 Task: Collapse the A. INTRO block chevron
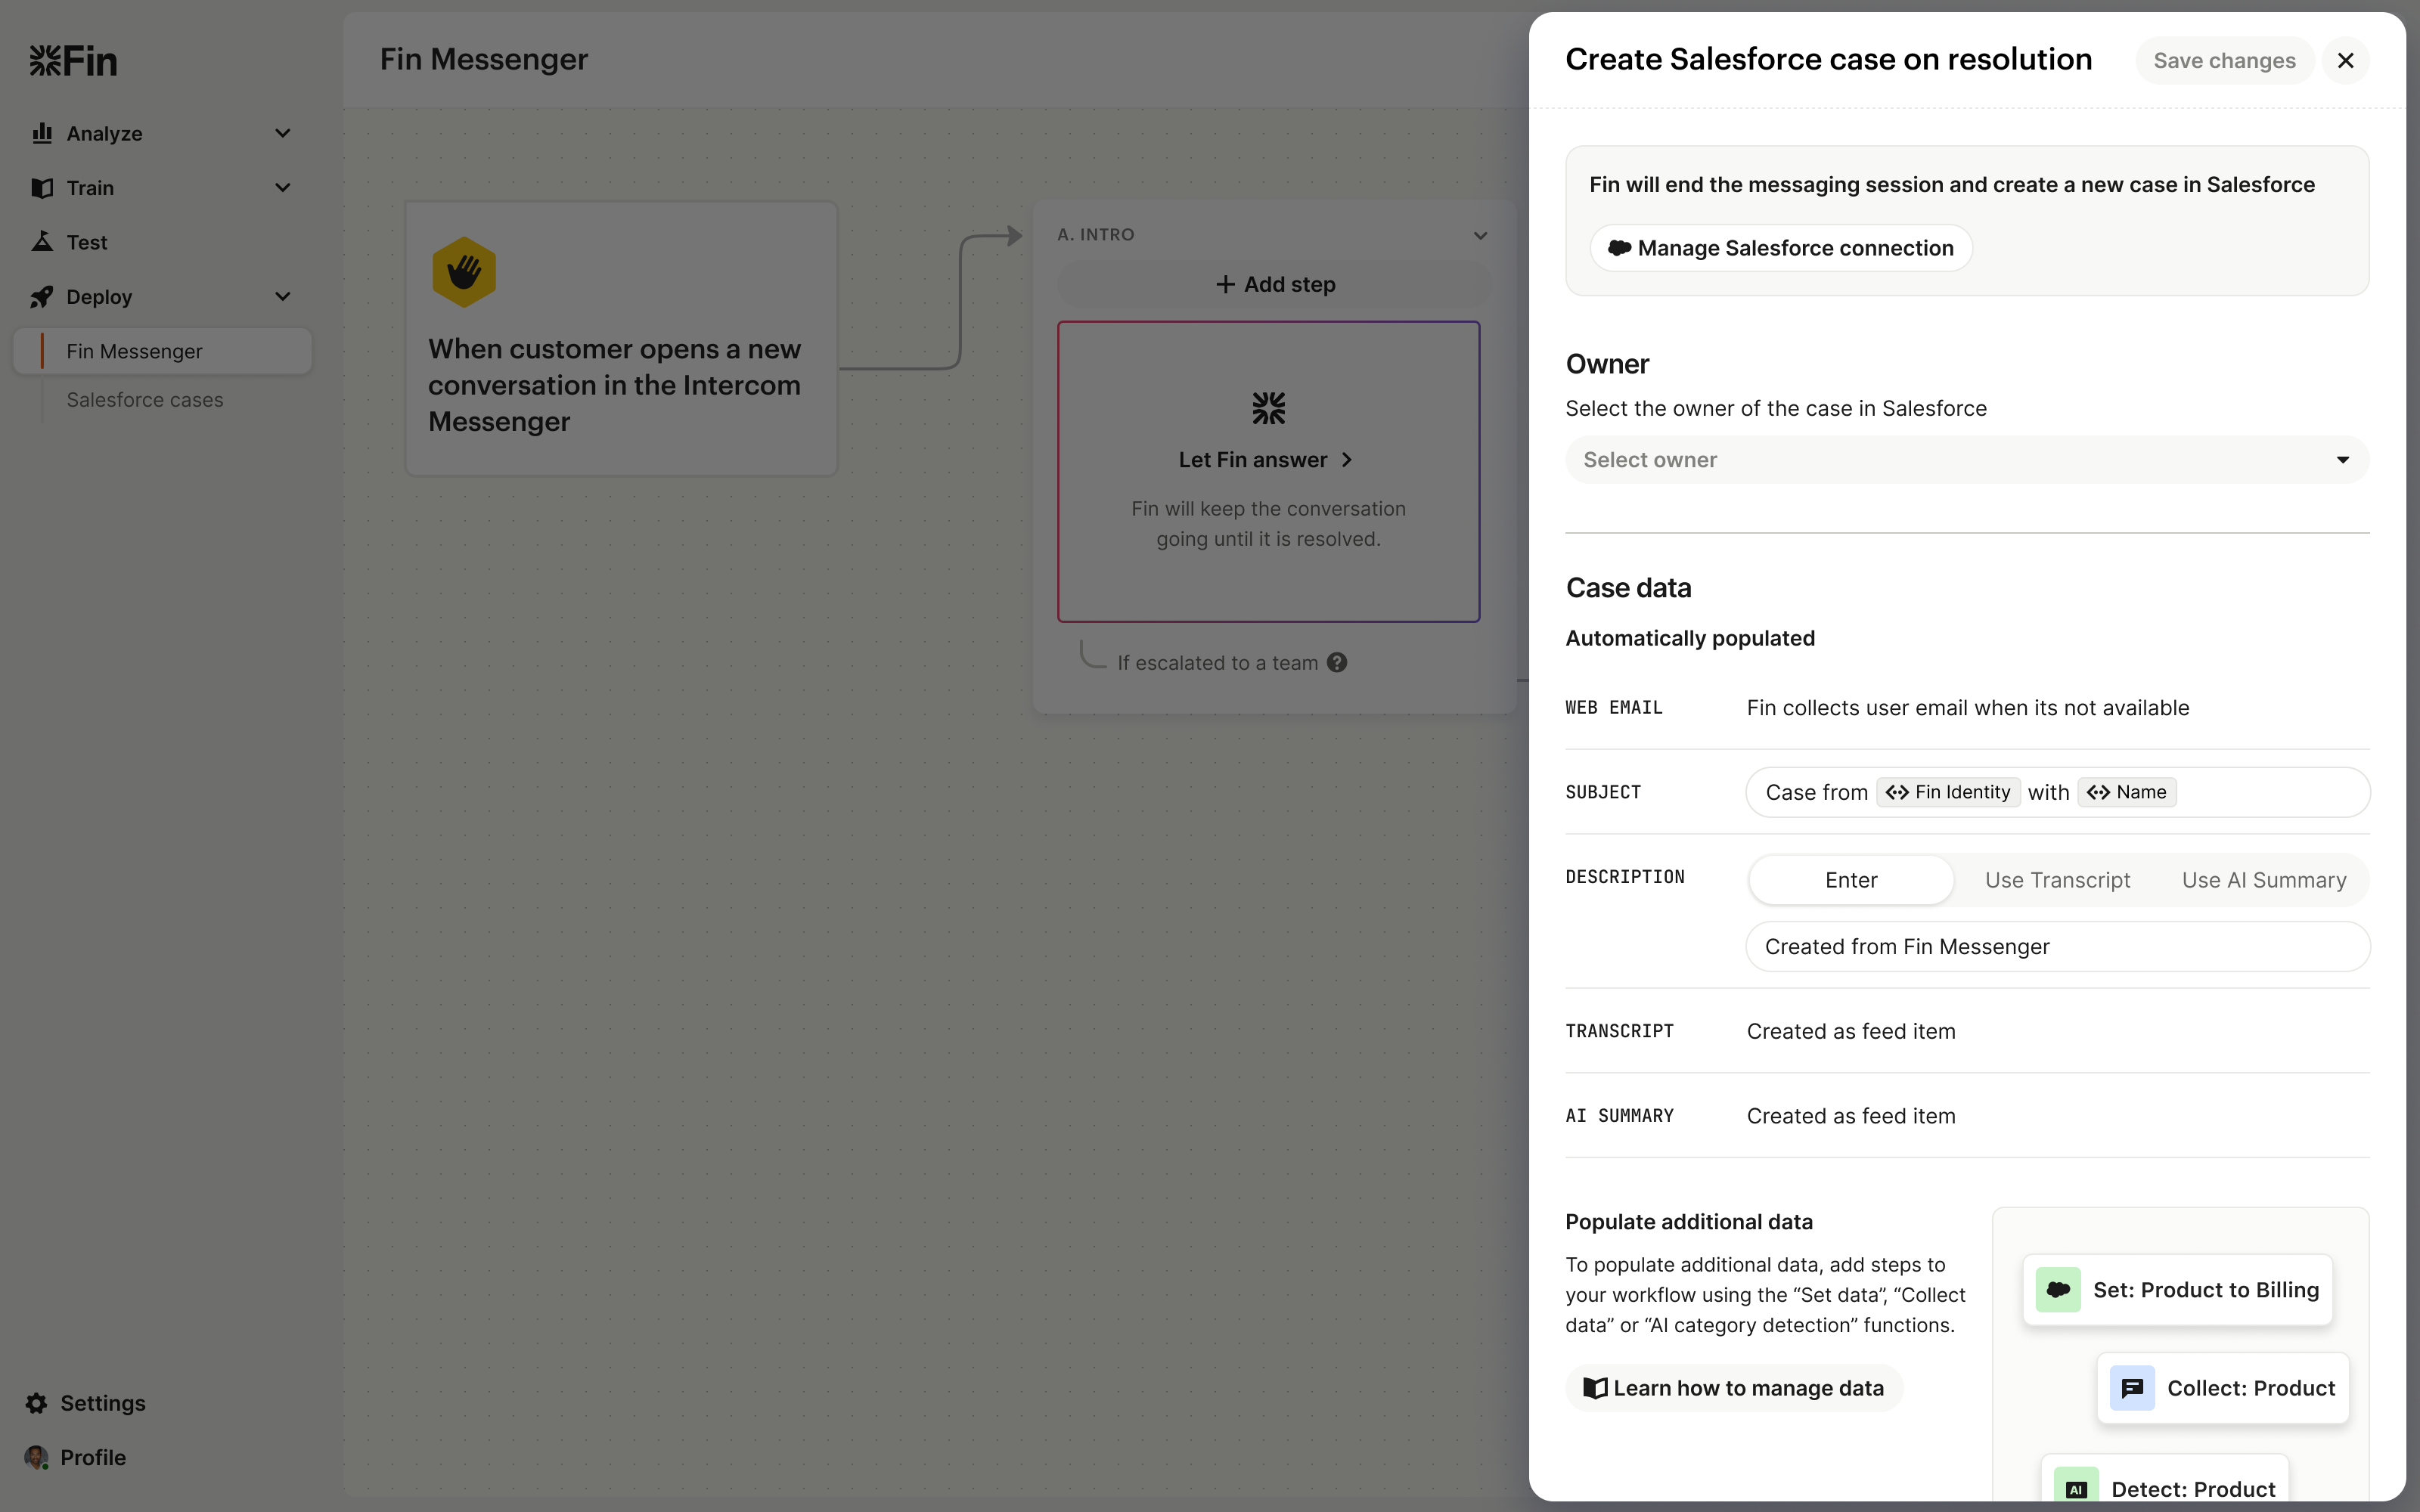[x=1480, y=236]
